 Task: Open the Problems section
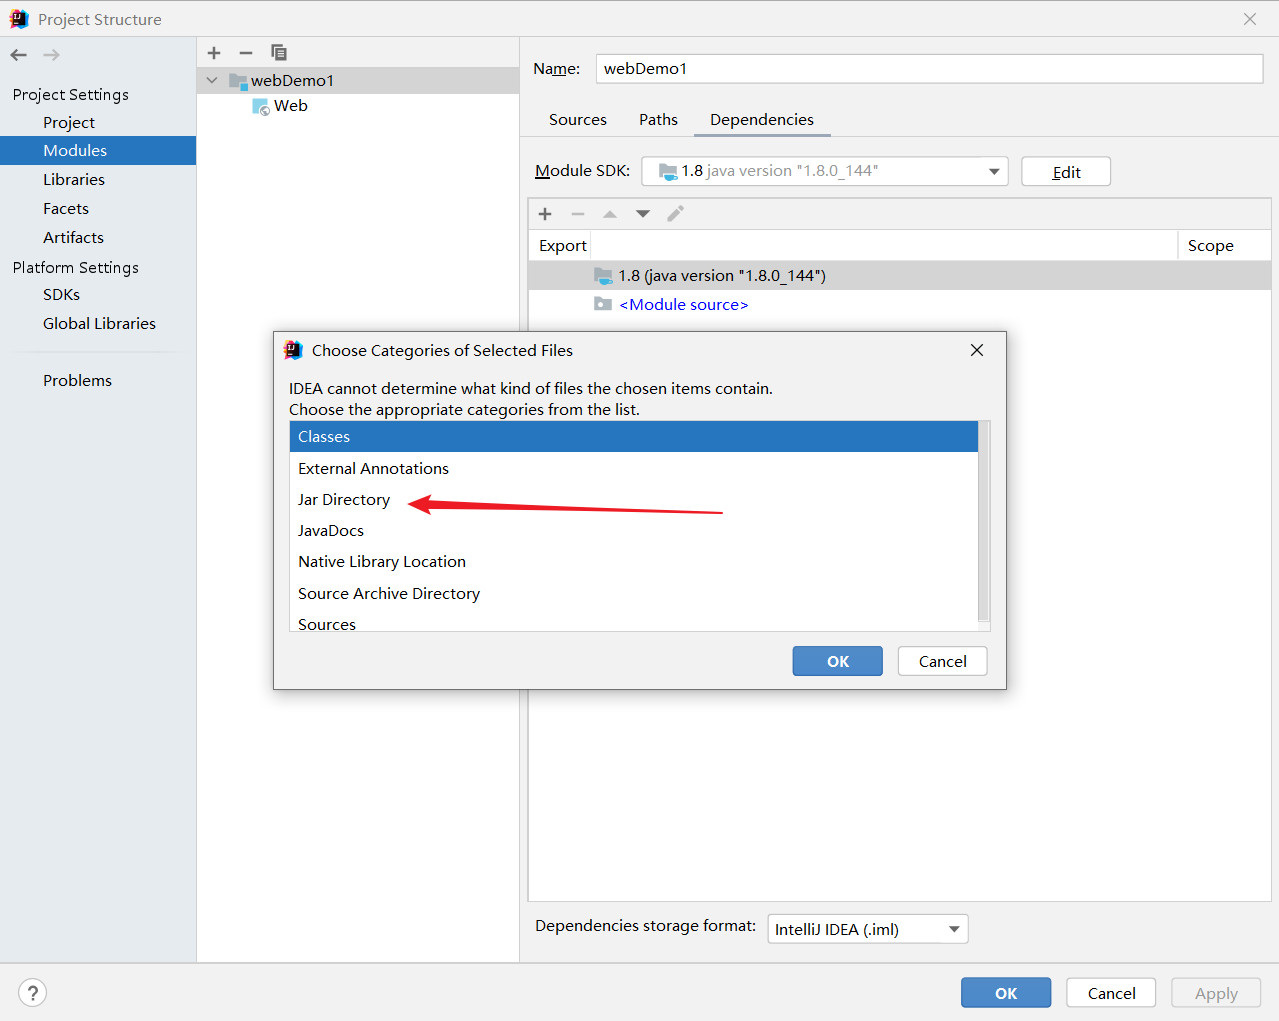[x=77, y=381]
